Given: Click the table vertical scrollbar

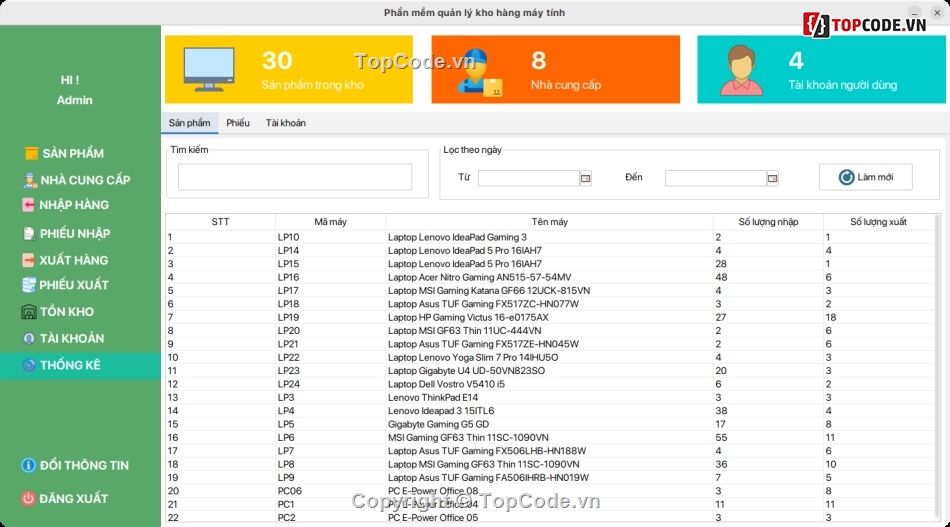Looking at the screenshot, I should [938, 368].
